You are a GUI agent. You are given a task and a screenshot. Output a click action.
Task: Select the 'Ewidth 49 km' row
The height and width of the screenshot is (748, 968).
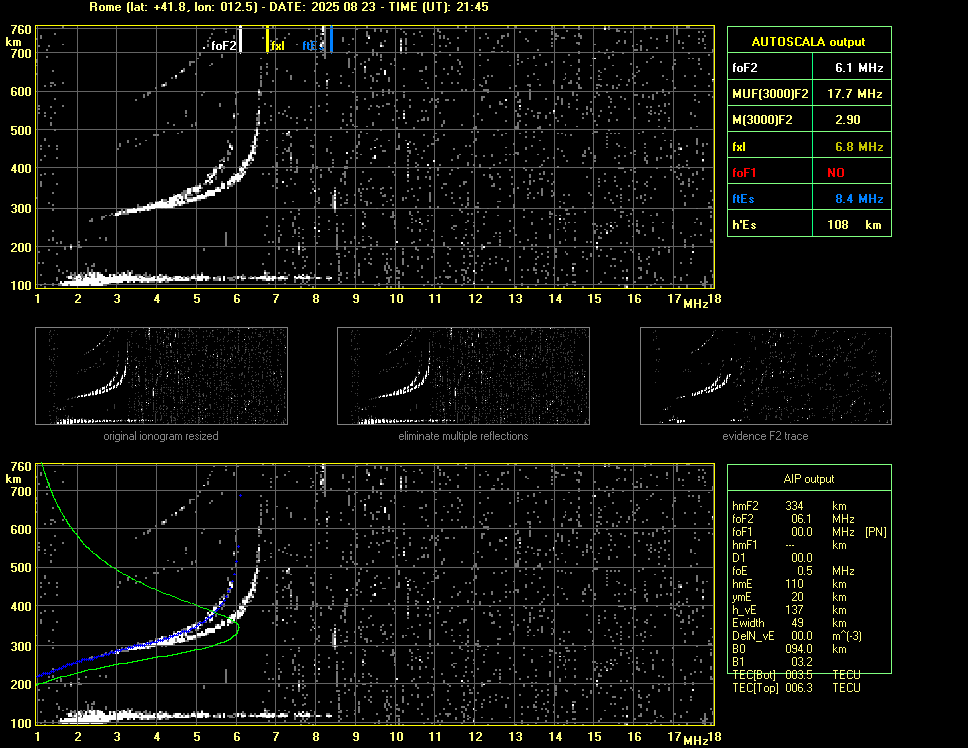point(789,623)
